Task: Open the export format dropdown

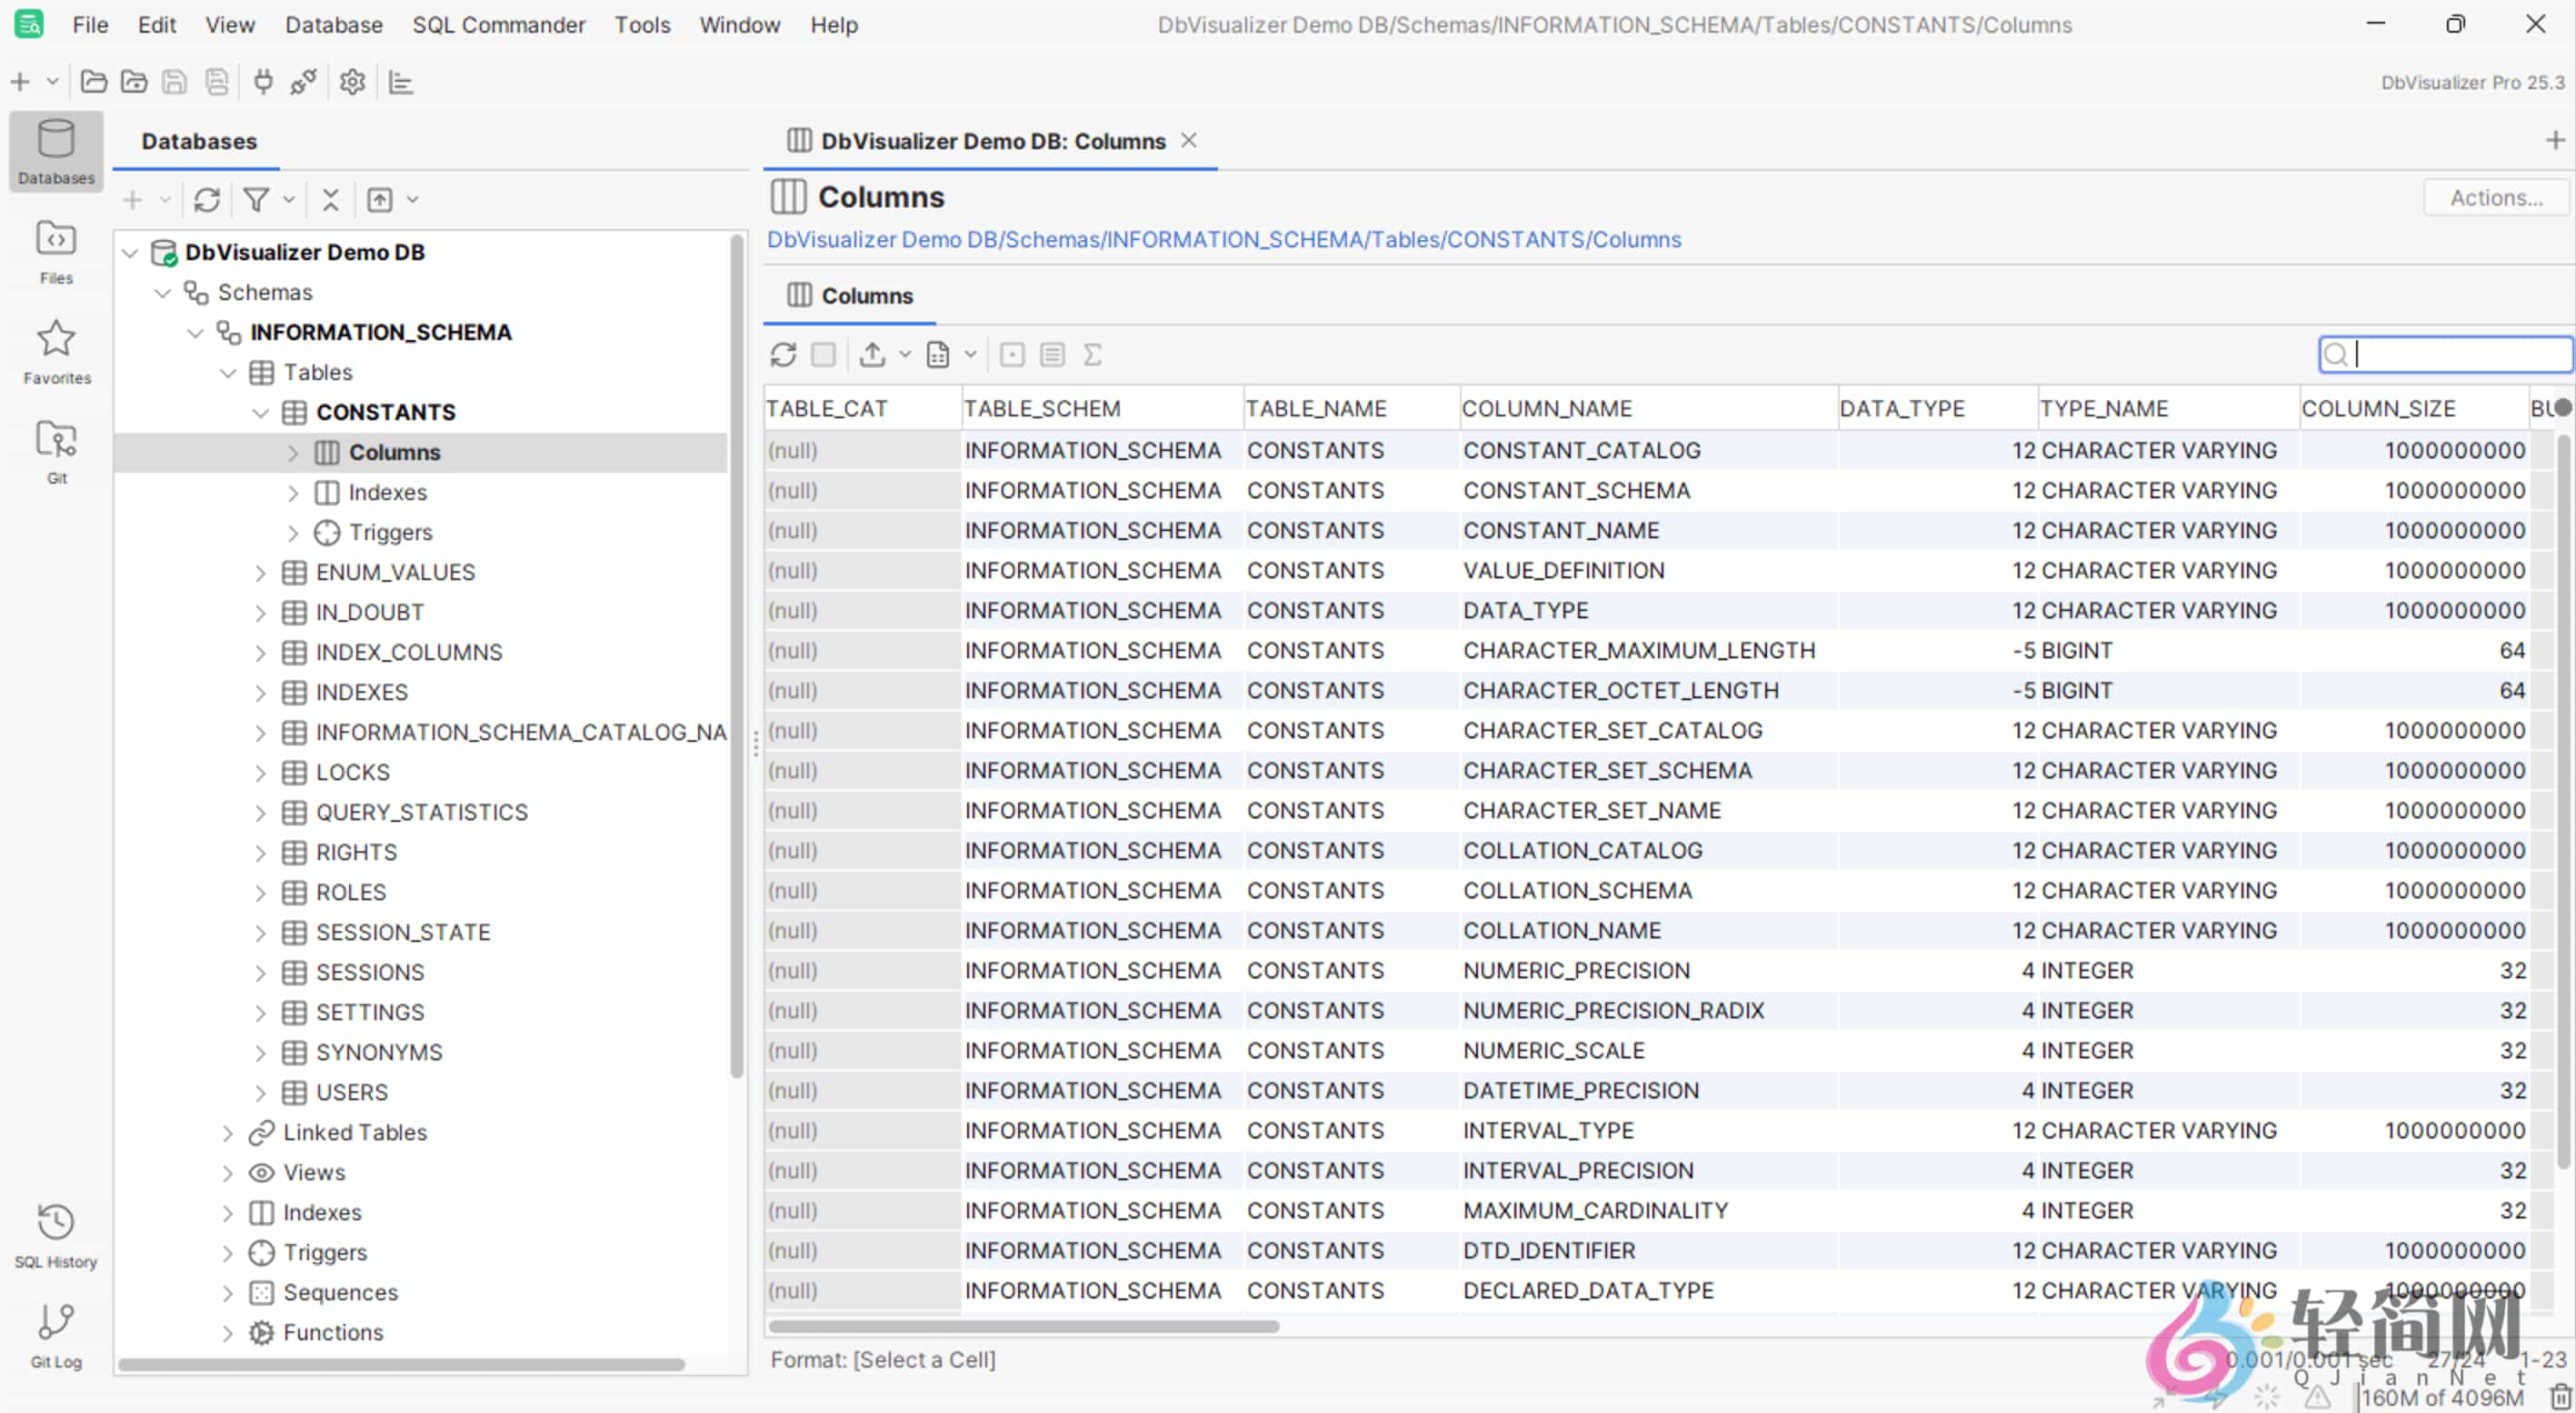Action: [x=906, y=355]
